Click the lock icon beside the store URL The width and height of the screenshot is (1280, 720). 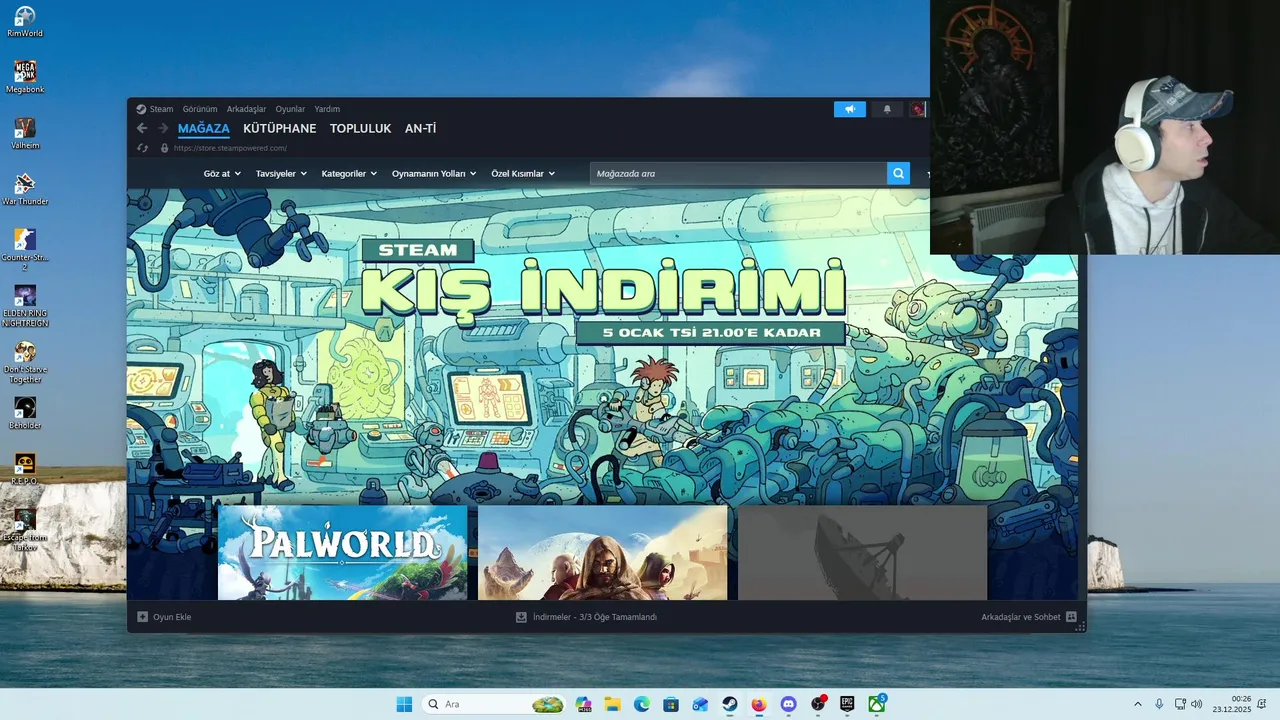pyautogui.click(x=164, y=148)
